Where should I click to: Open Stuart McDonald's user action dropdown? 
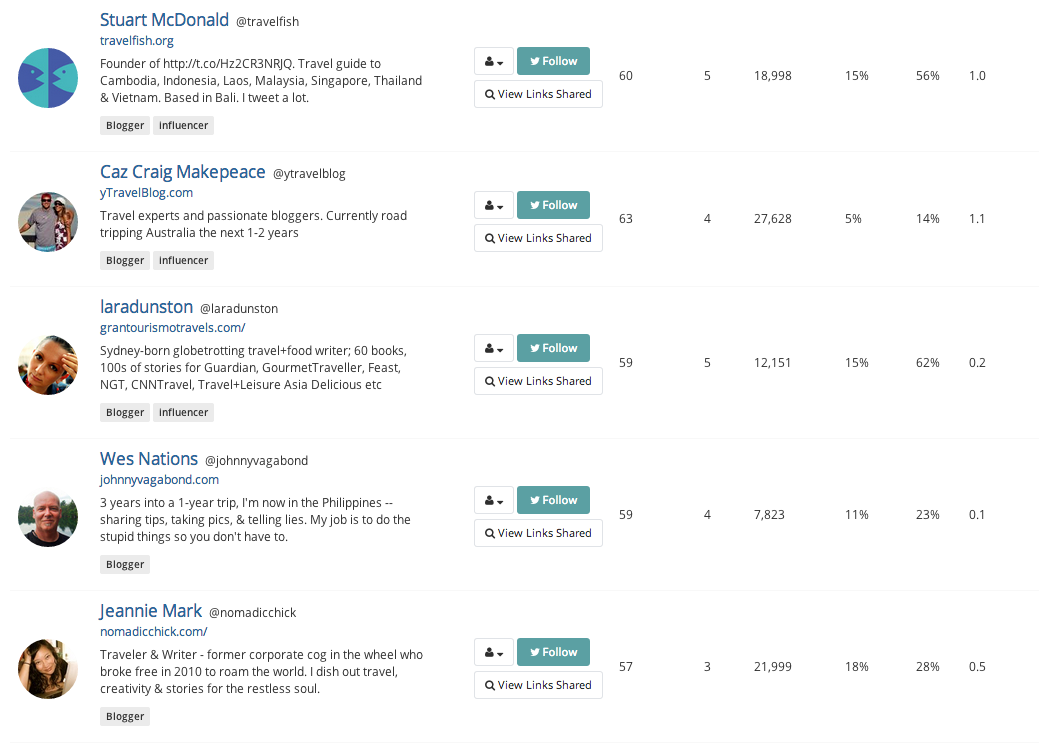coord(494,61)
